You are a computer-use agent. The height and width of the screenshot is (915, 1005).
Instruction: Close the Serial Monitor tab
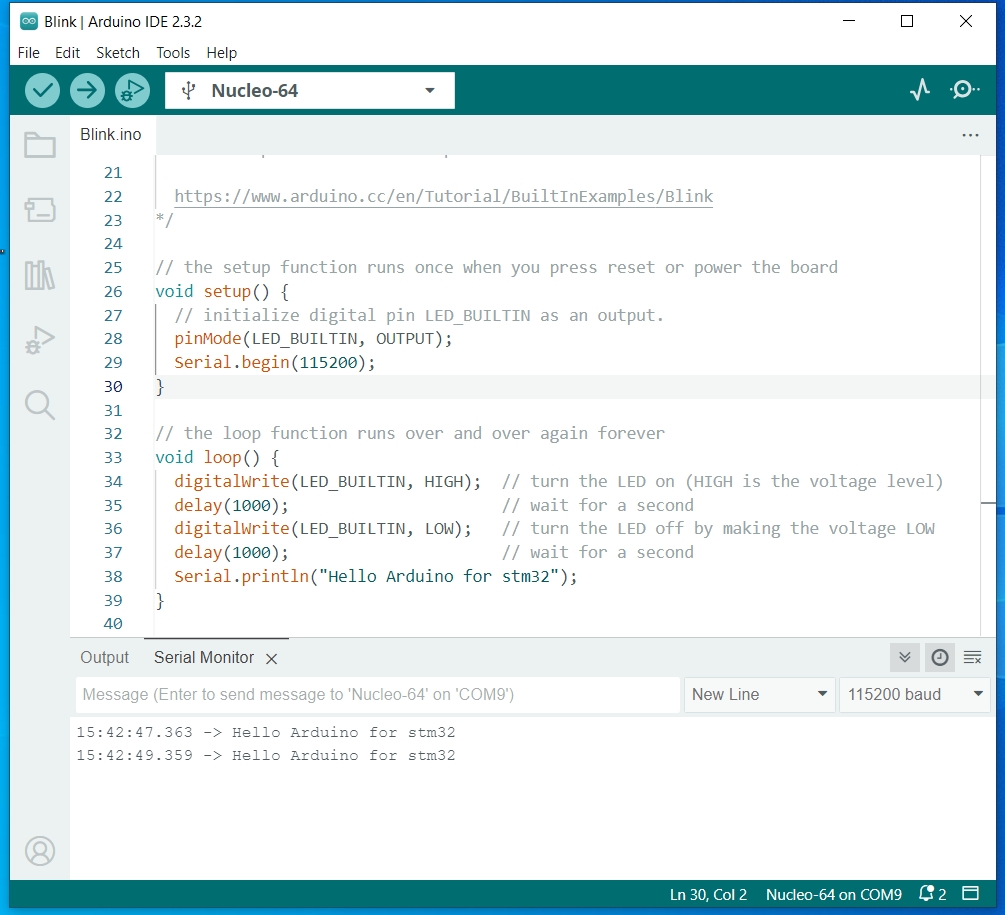272,659
